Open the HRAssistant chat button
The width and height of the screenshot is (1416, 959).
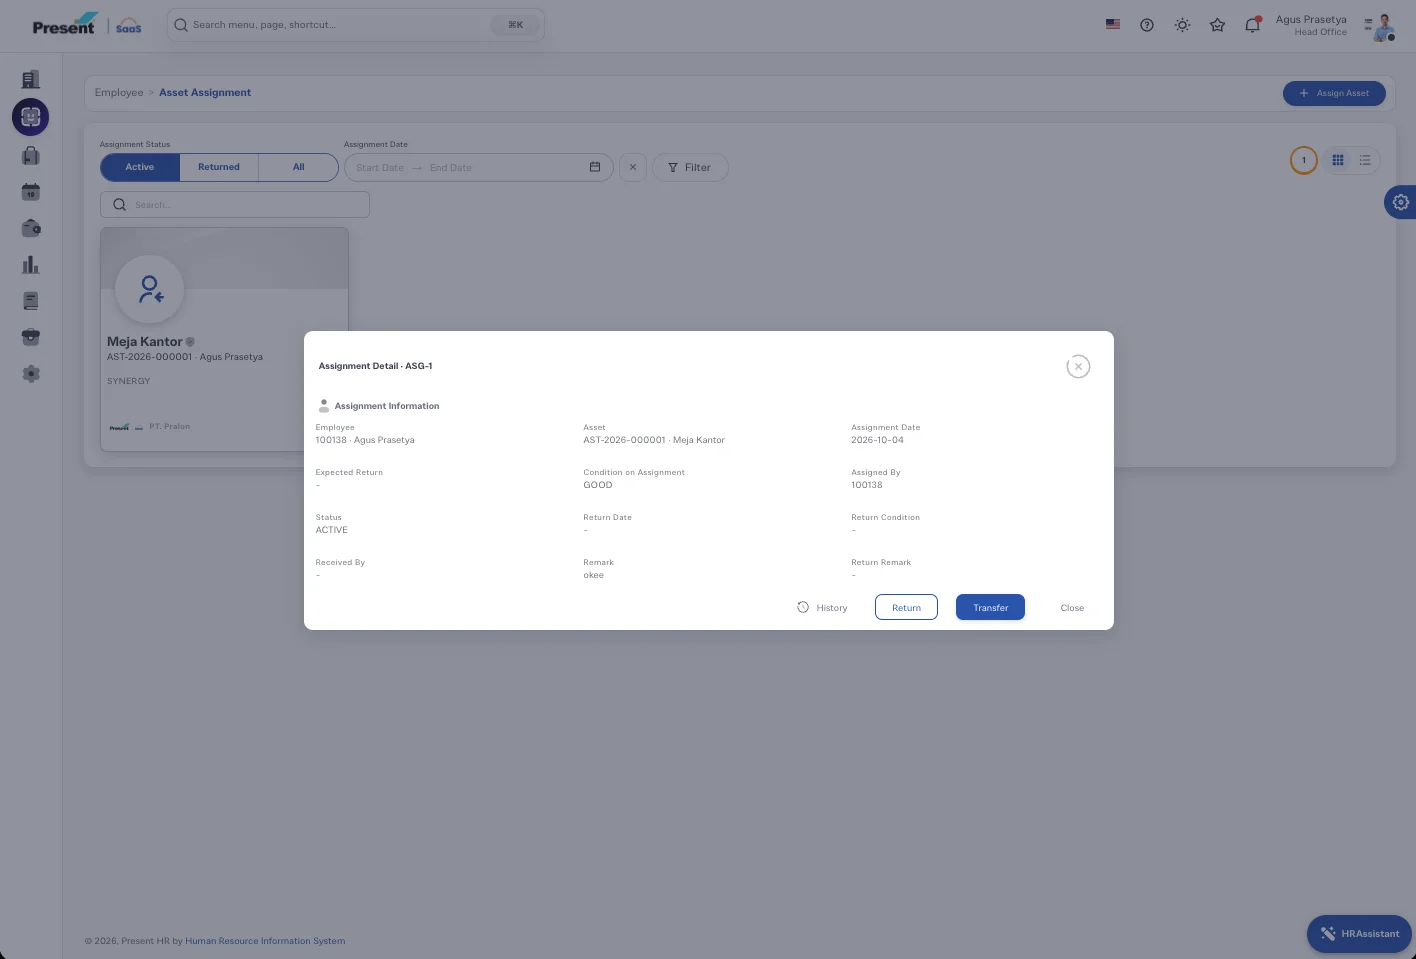(x=1359, y=934)
